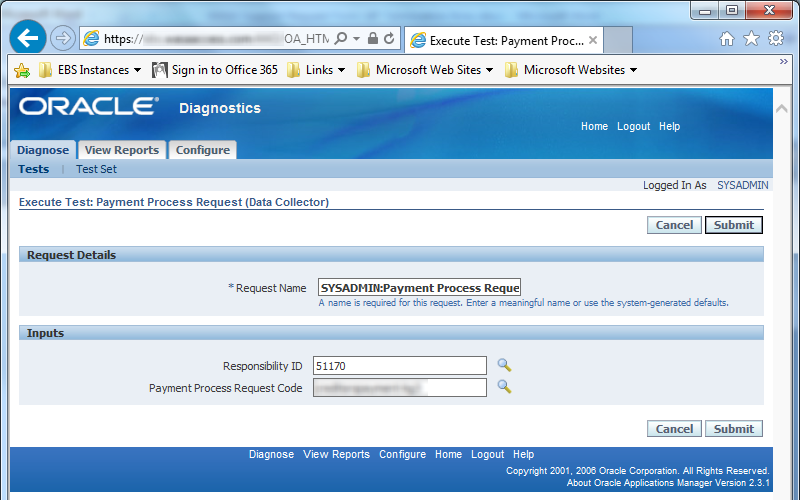Click footer Diagnose link
800x500 pixels.
point(271,454)
